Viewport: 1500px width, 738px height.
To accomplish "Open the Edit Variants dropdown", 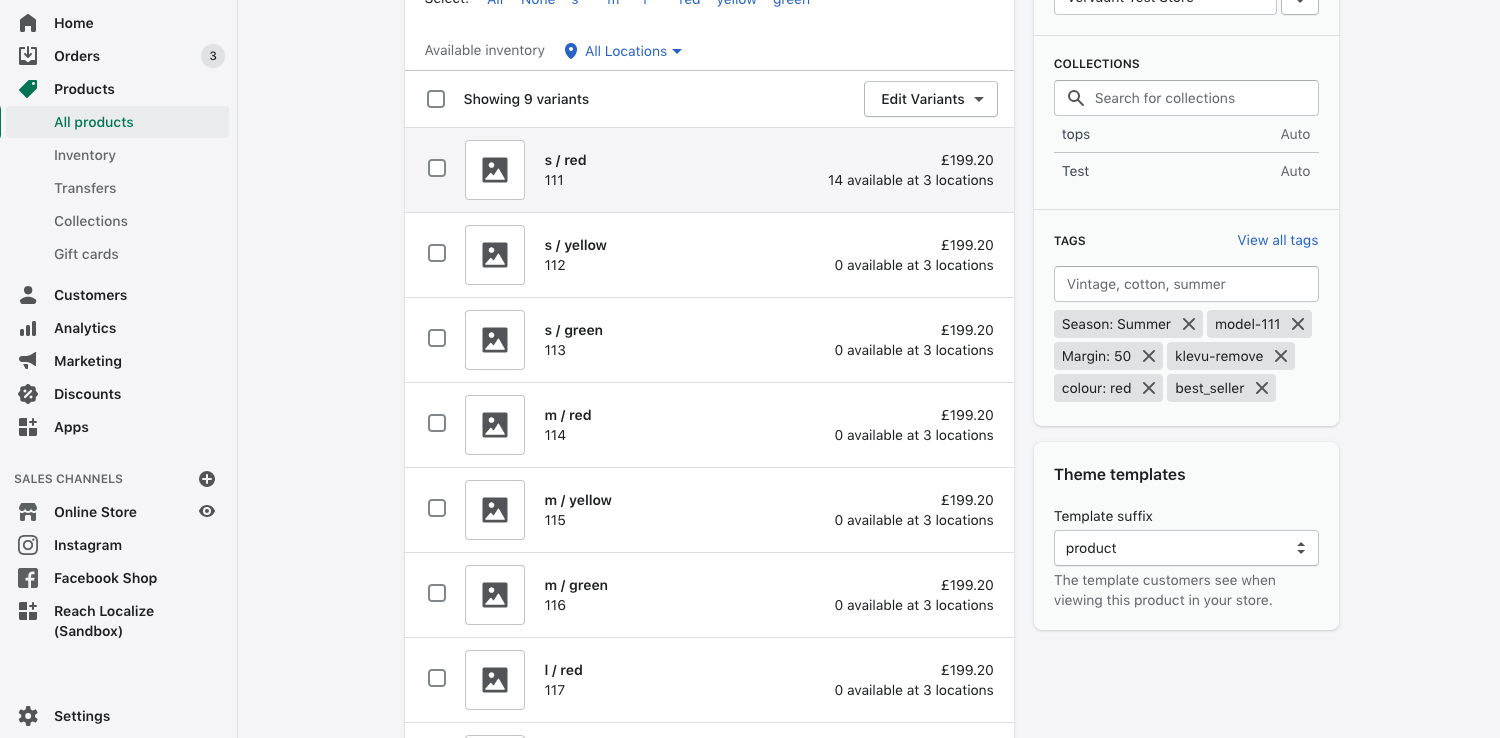I will point(930,99).
